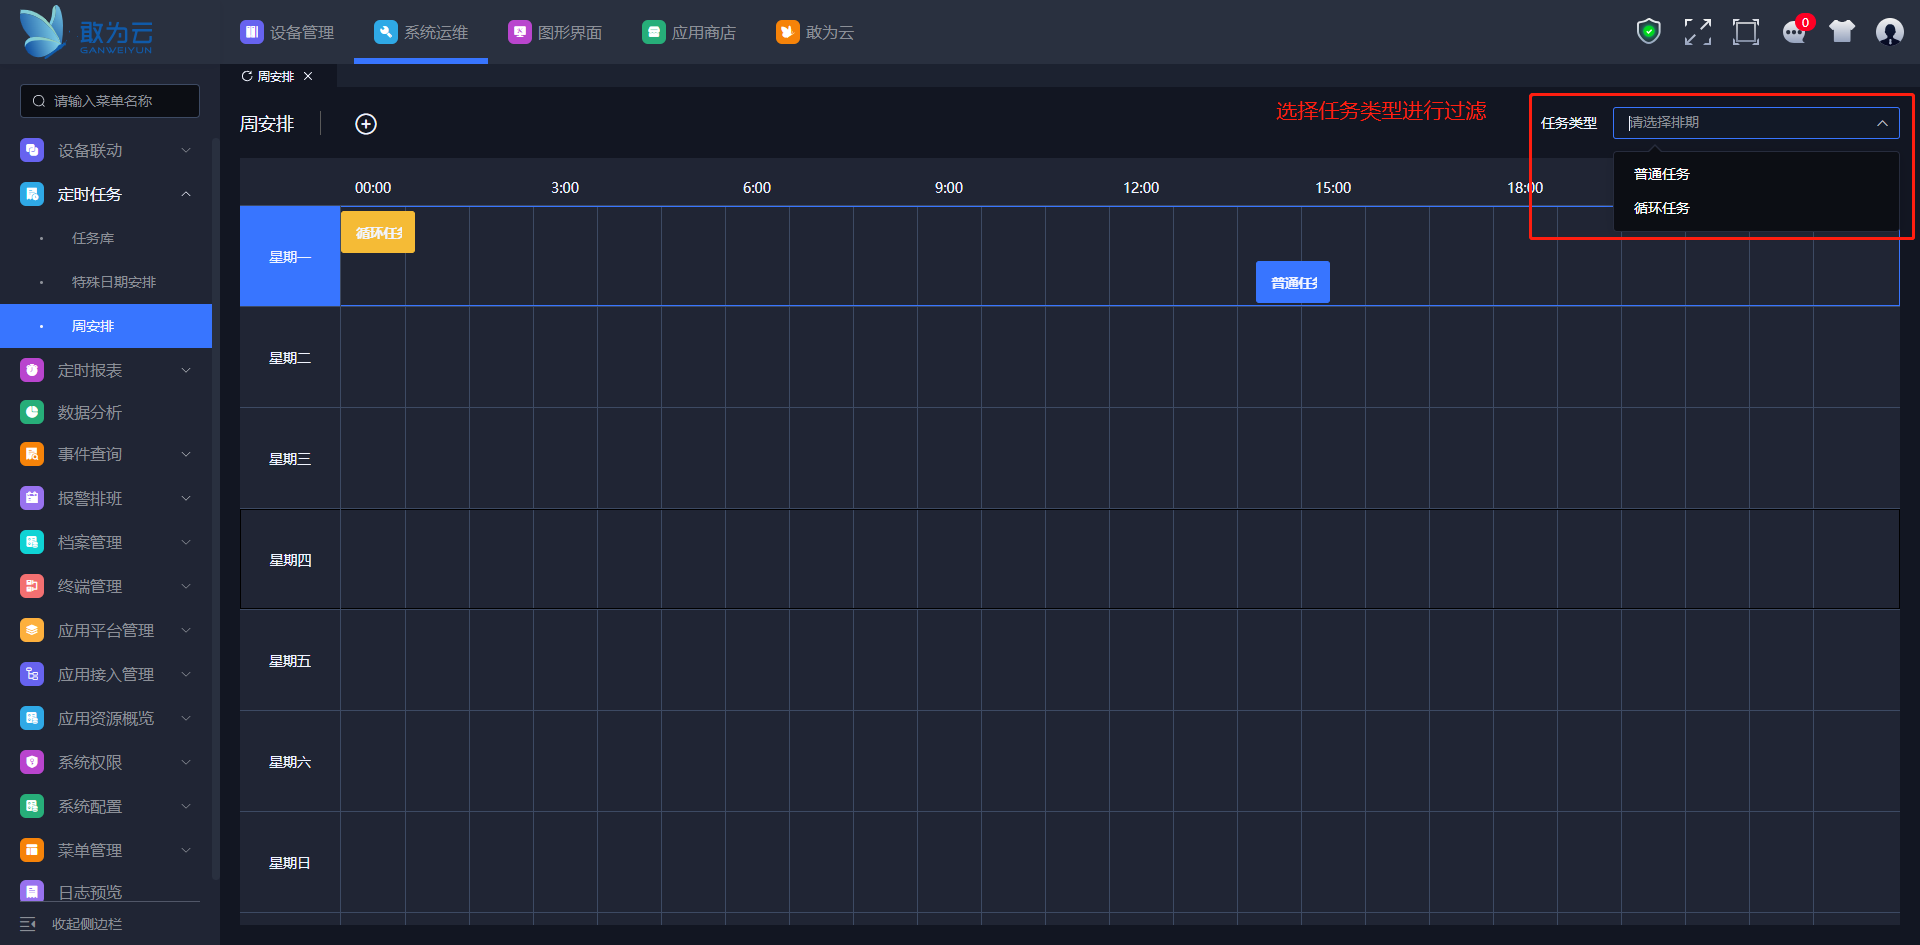Click the refresh icon on 周安排 tab
This screenshot has height=945, width=1920.
[x=247, y=77]
